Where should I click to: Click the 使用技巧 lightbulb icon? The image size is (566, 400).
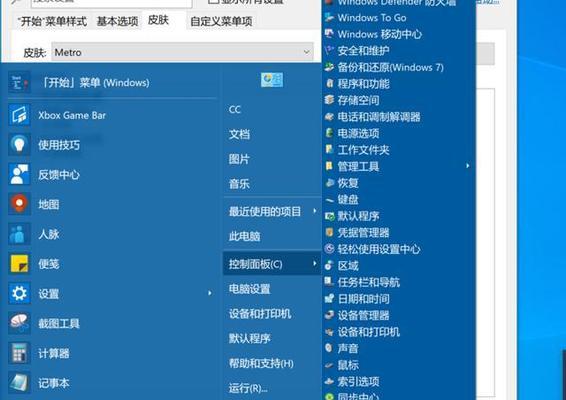19,145
